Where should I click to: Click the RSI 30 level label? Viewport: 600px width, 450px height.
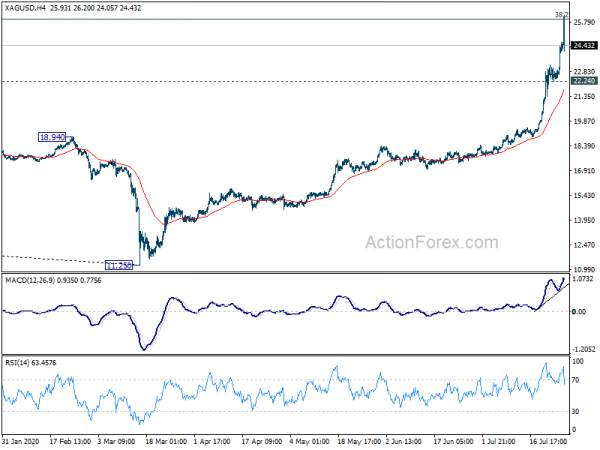point(577,411)
